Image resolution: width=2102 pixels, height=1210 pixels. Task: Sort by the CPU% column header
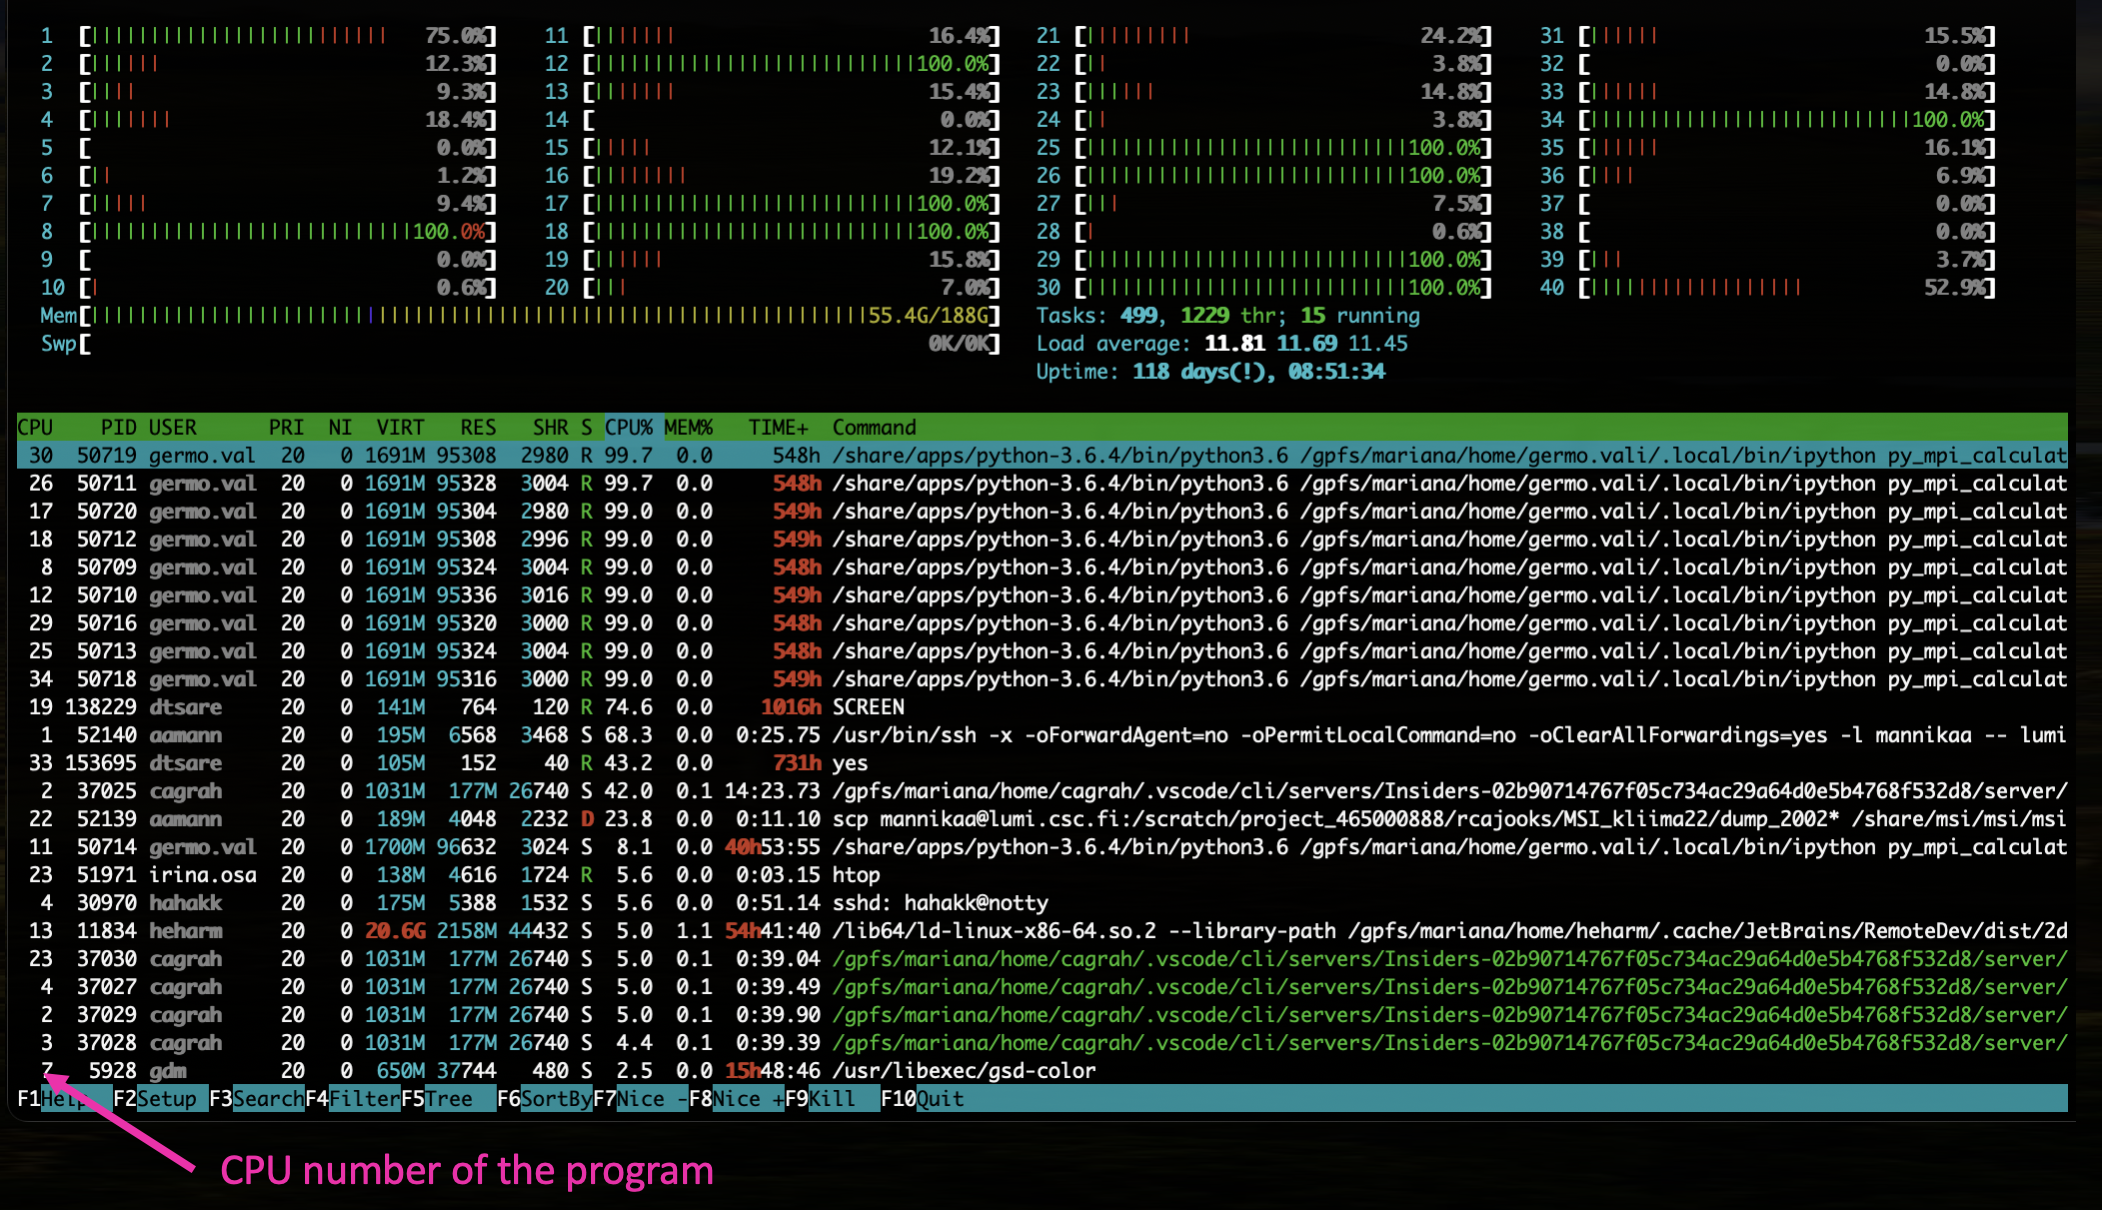click(x=628, y=427)
